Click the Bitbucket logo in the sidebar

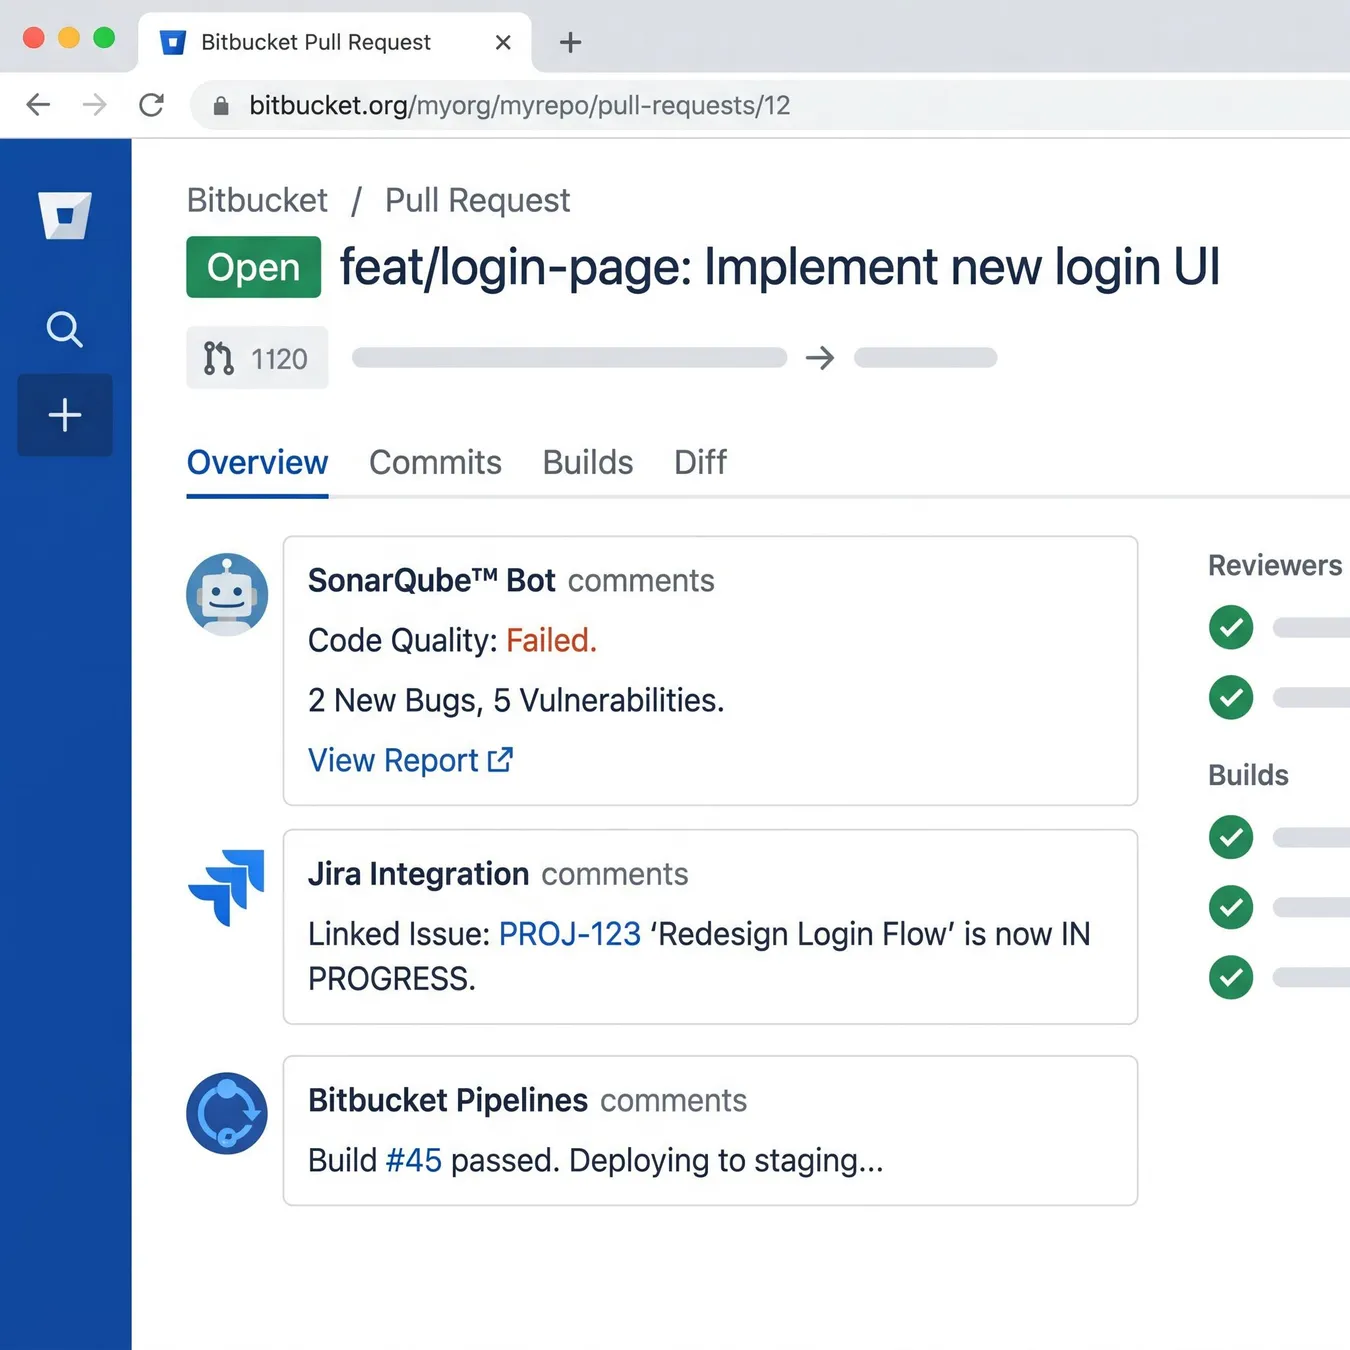[x=65, y=215]
